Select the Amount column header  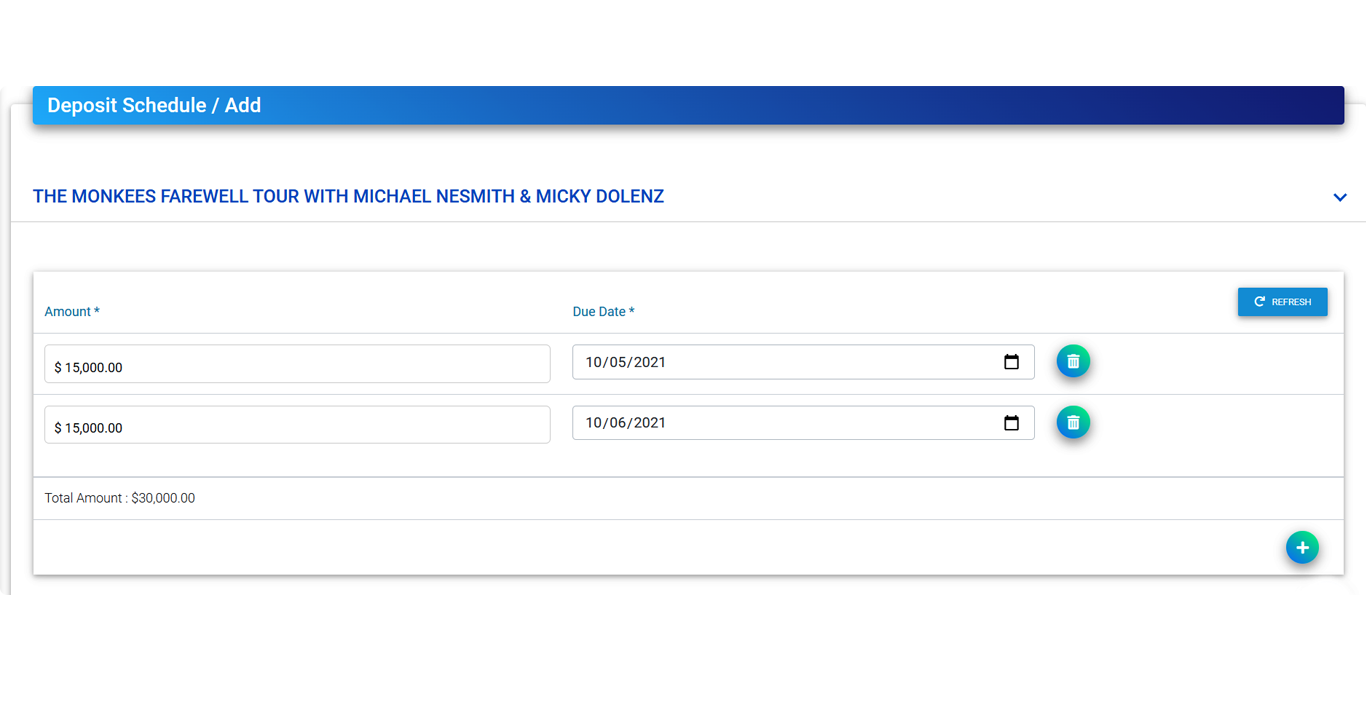[71, 311]
